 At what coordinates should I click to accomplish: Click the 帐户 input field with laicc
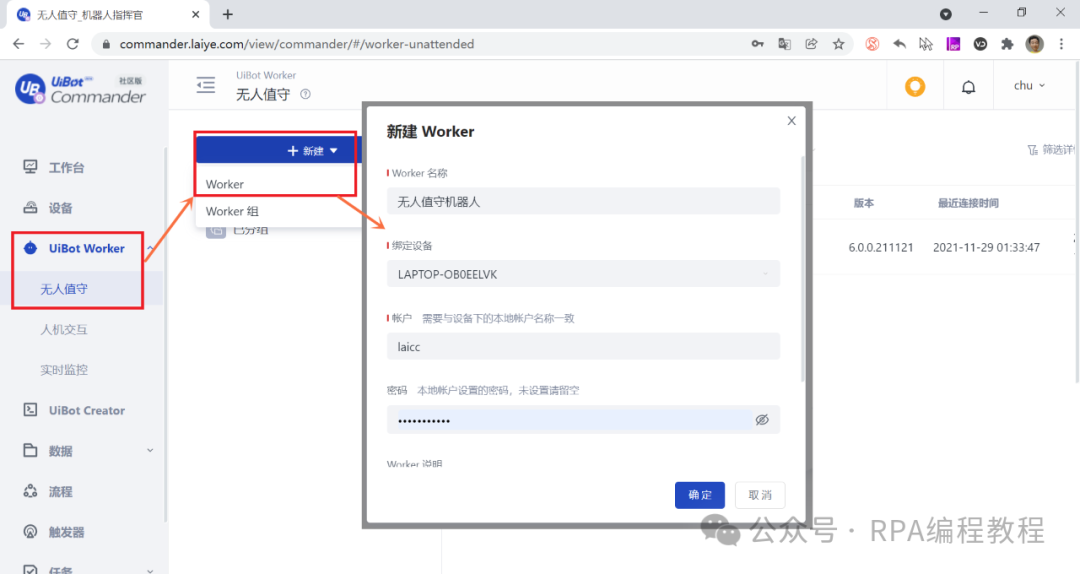click(583, 347)
